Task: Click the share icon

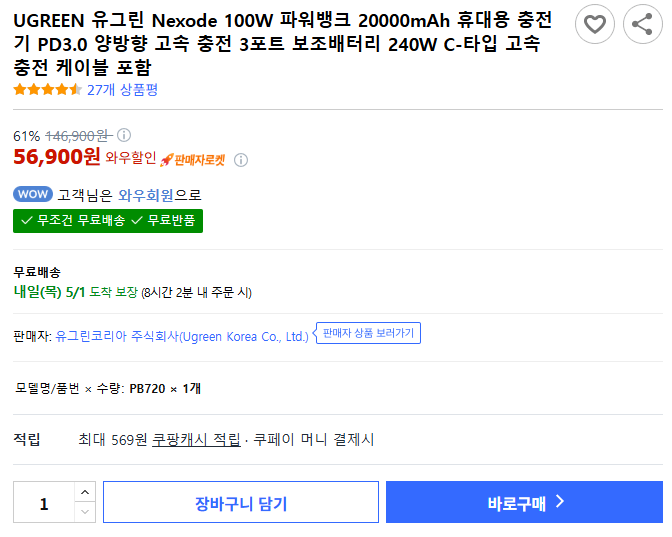Action: click(x=642, y=24)
